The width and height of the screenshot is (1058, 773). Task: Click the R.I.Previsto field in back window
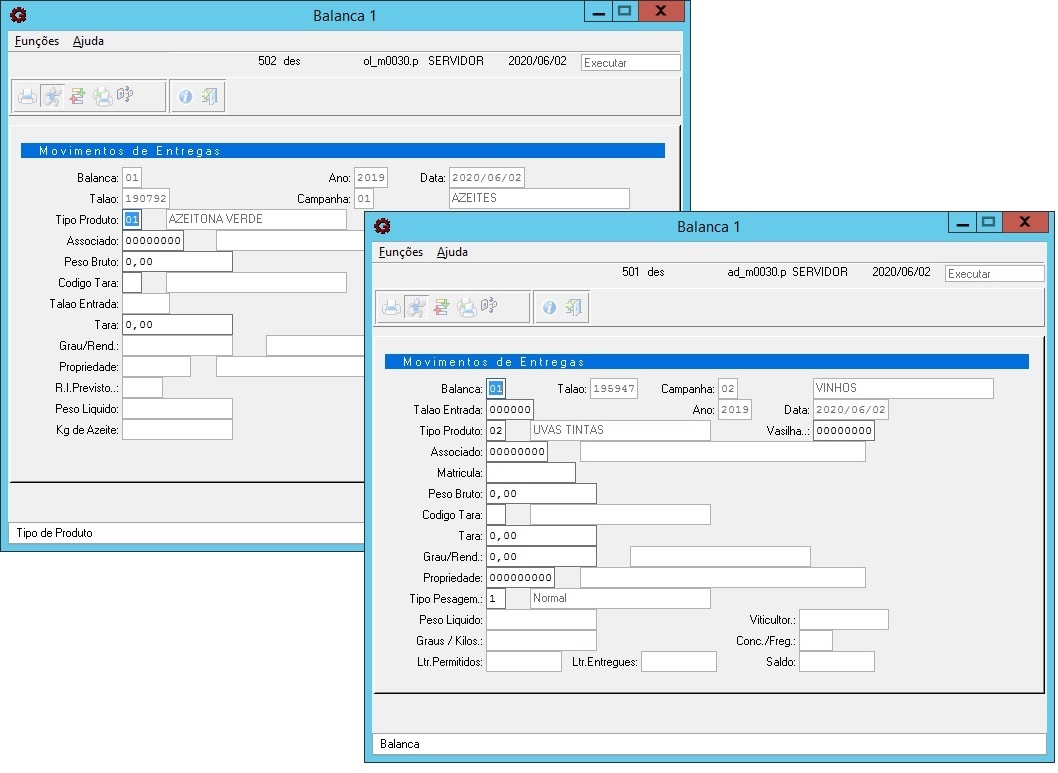[x=142, y=388]
